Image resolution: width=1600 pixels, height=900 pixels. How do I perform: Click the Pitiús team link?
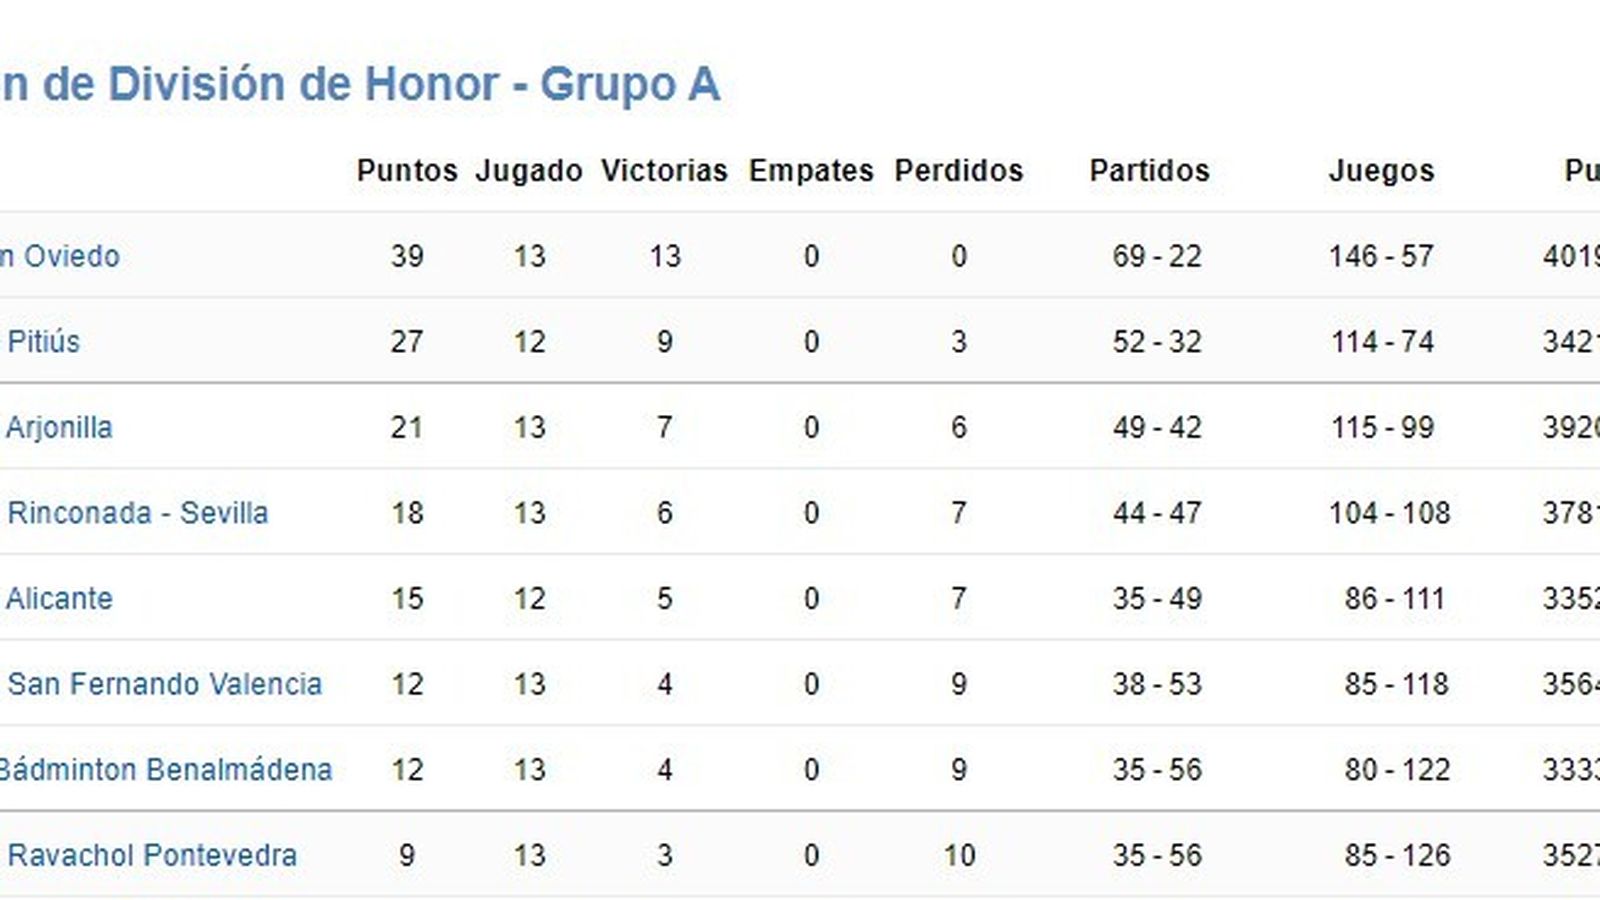[x=43, y=342]
